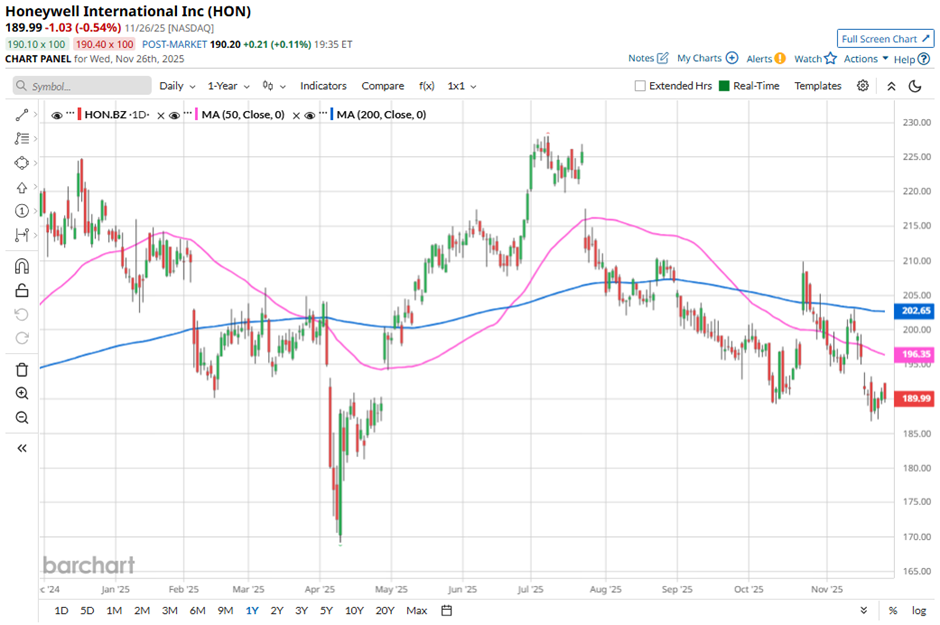Hide the MA (50, Close, 0) line

click(x=175, y=115)
